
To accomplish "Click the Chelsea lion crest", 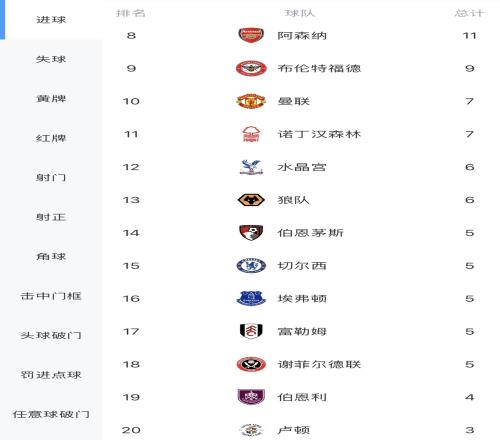I will (251, 266).
